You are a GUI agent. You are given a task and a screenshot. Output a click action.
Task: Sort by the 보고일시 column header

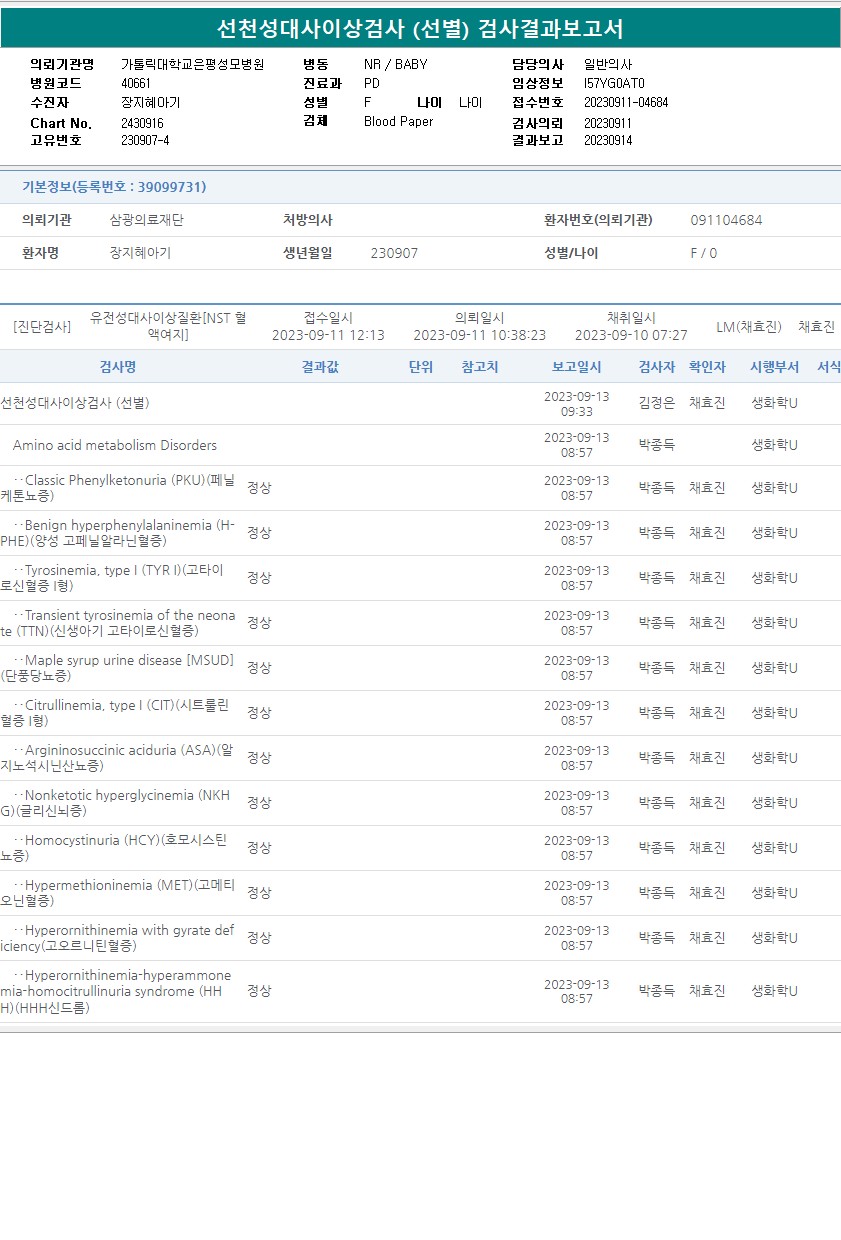pyautogui.click(x=577, y=367)
